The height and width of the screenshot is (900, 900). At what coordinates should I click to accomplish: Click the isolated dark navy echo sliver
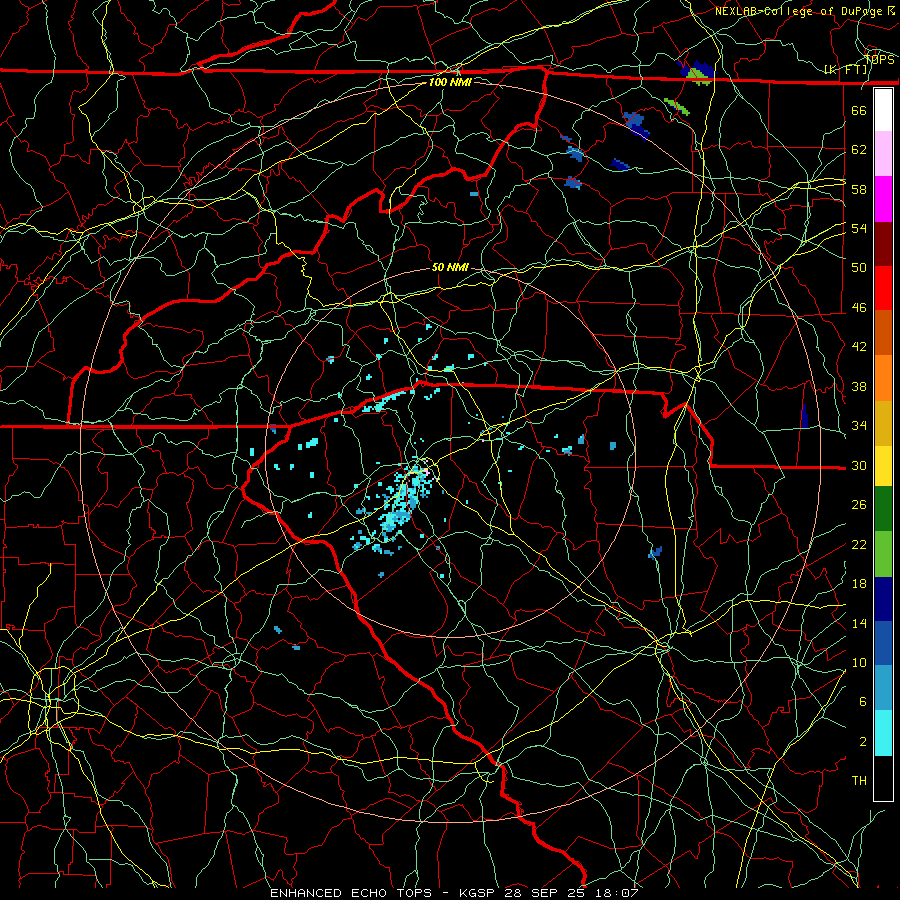pyautogui.click(x=804, y=416)
